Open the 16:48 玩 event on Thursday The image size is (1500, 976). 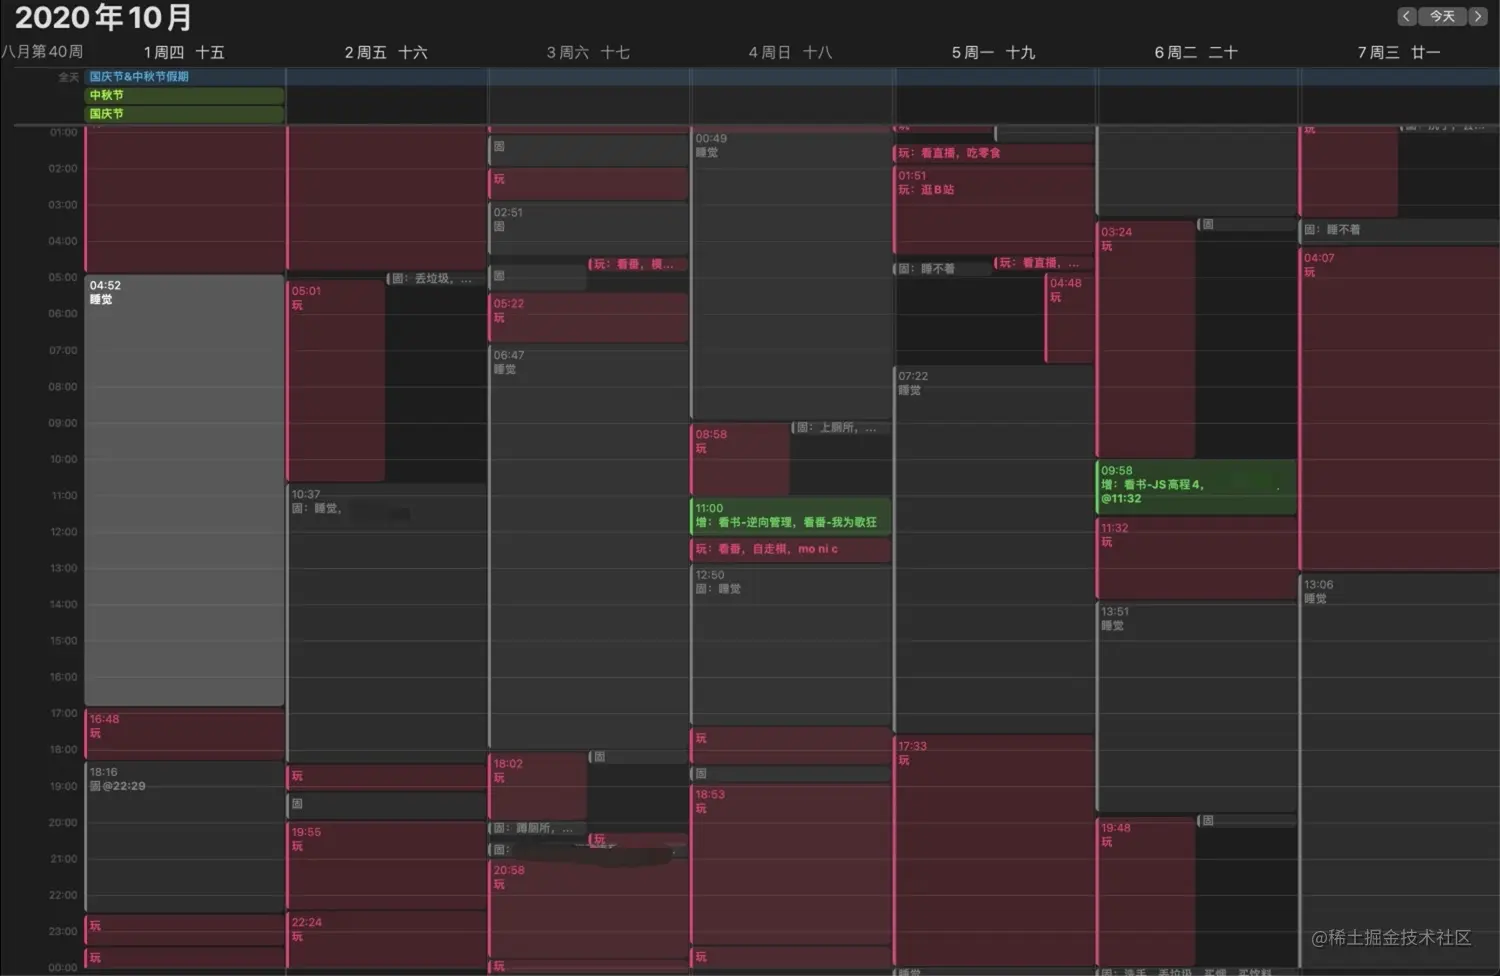(185, 735)
